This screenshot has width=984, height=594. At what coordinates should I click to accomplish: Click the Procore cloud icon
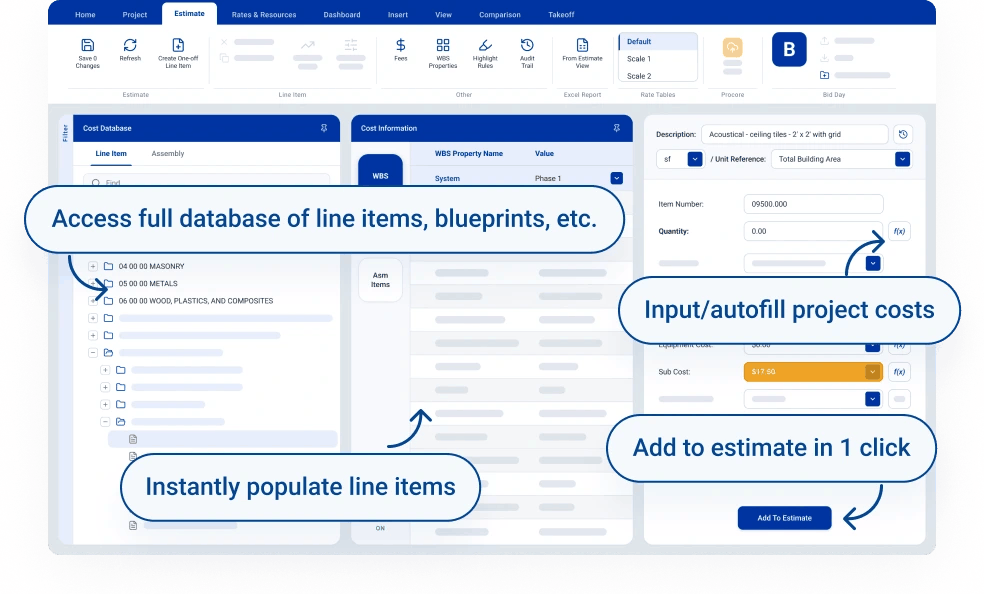tap(732, 47)
